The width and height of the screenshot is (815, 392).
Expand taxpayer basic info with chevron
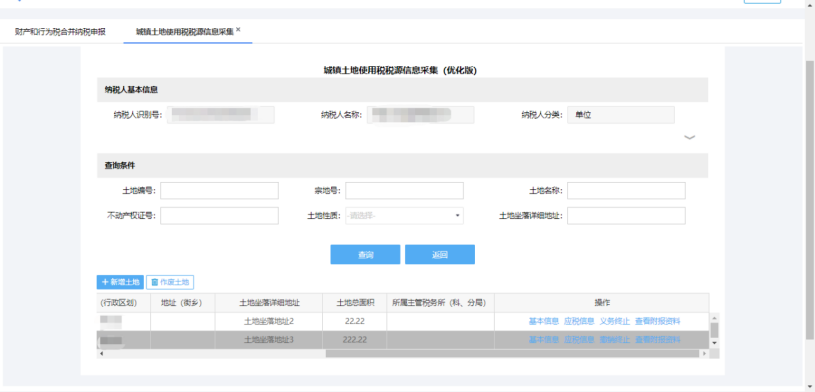point(689,137)
